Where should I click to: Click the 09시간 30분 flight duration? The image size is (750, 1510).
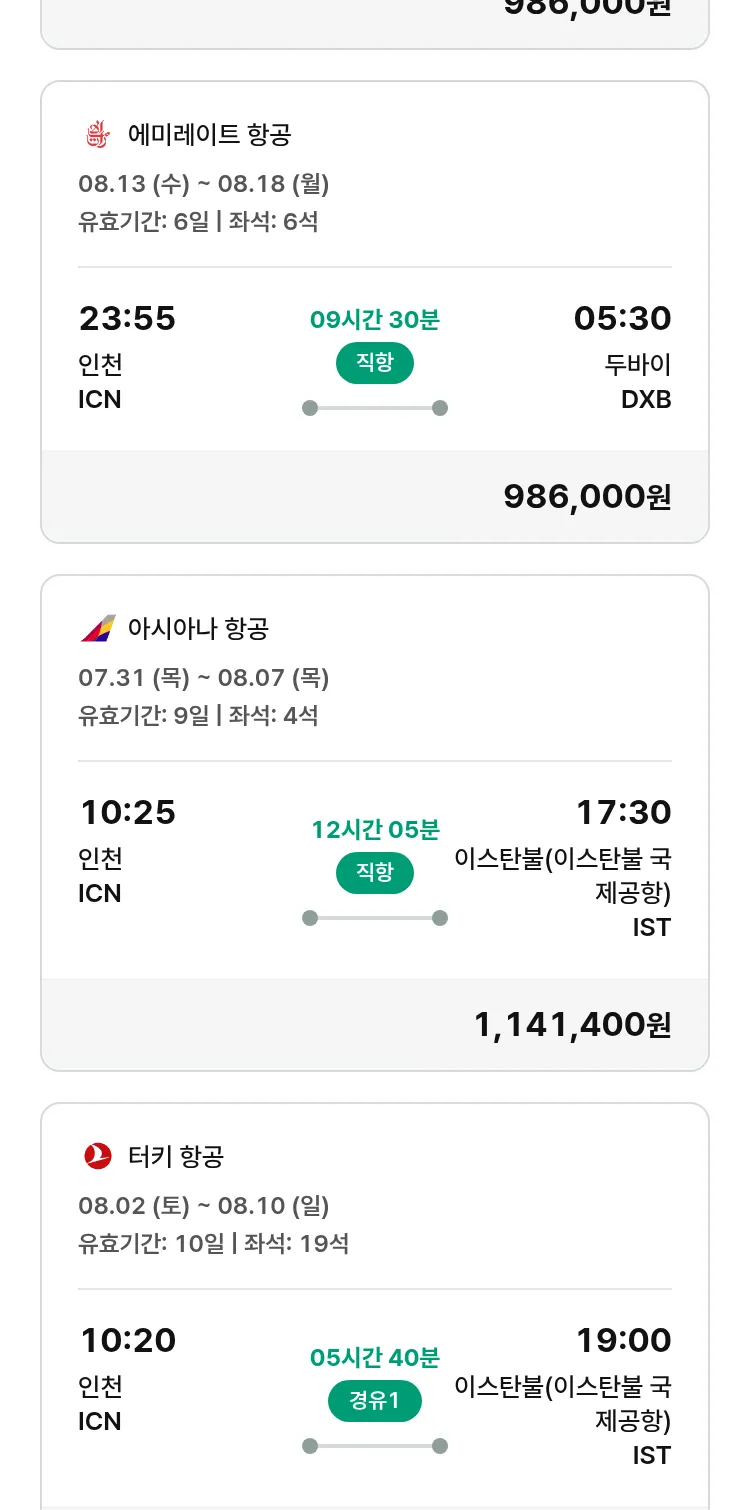pos(375,320)
